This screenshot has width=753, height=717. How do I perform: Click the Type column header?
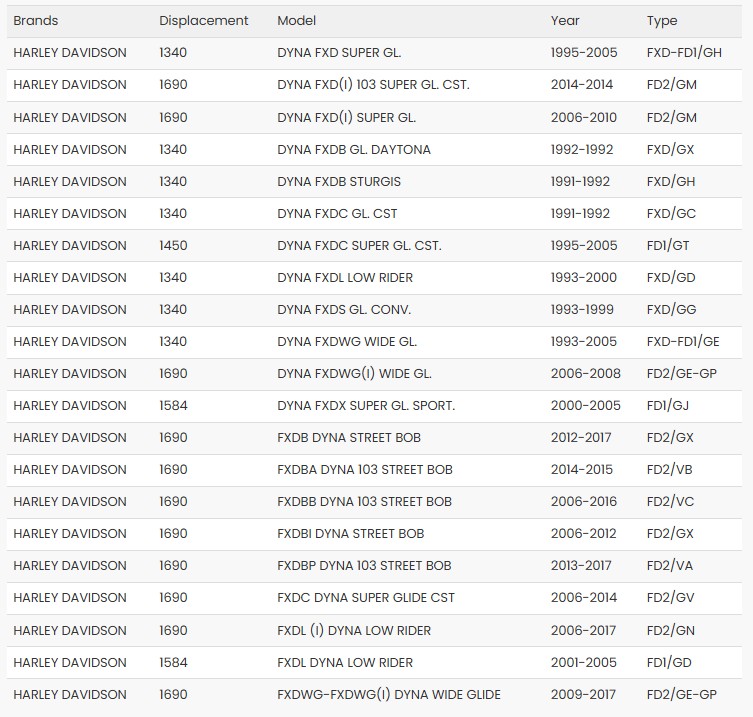point(661,21)
